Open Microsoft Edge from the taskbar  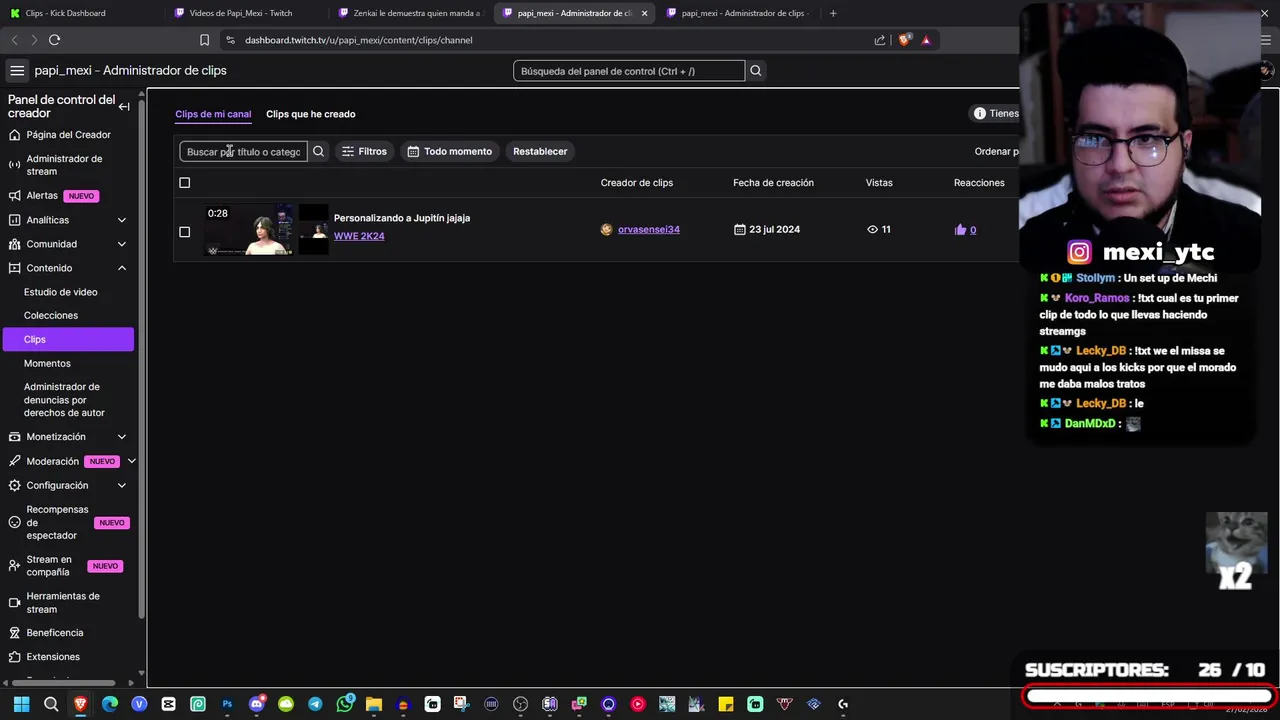(x=110, y=704)
